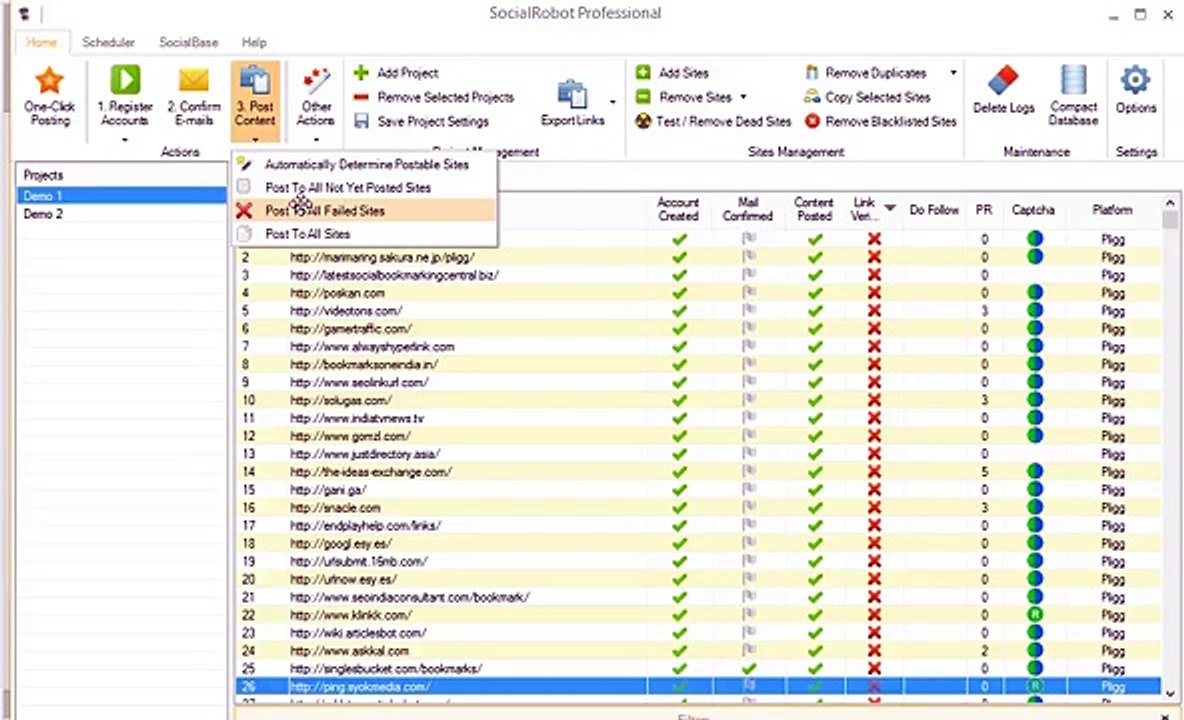
Task: Sort by Mail Confirmed column
Action: click(748, 209)
